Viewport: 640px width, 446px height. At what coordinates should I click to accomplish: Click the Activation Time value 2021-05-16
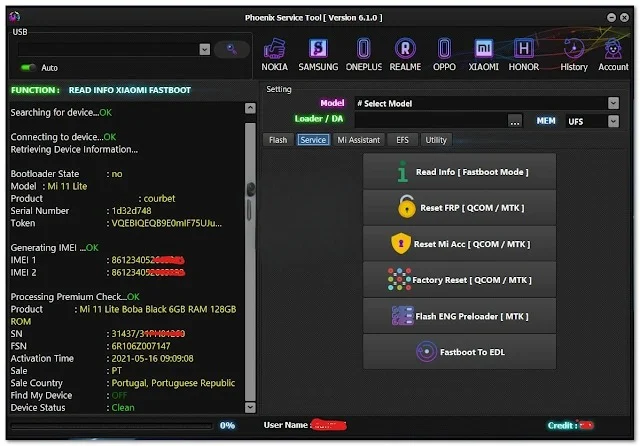point(152,358)
